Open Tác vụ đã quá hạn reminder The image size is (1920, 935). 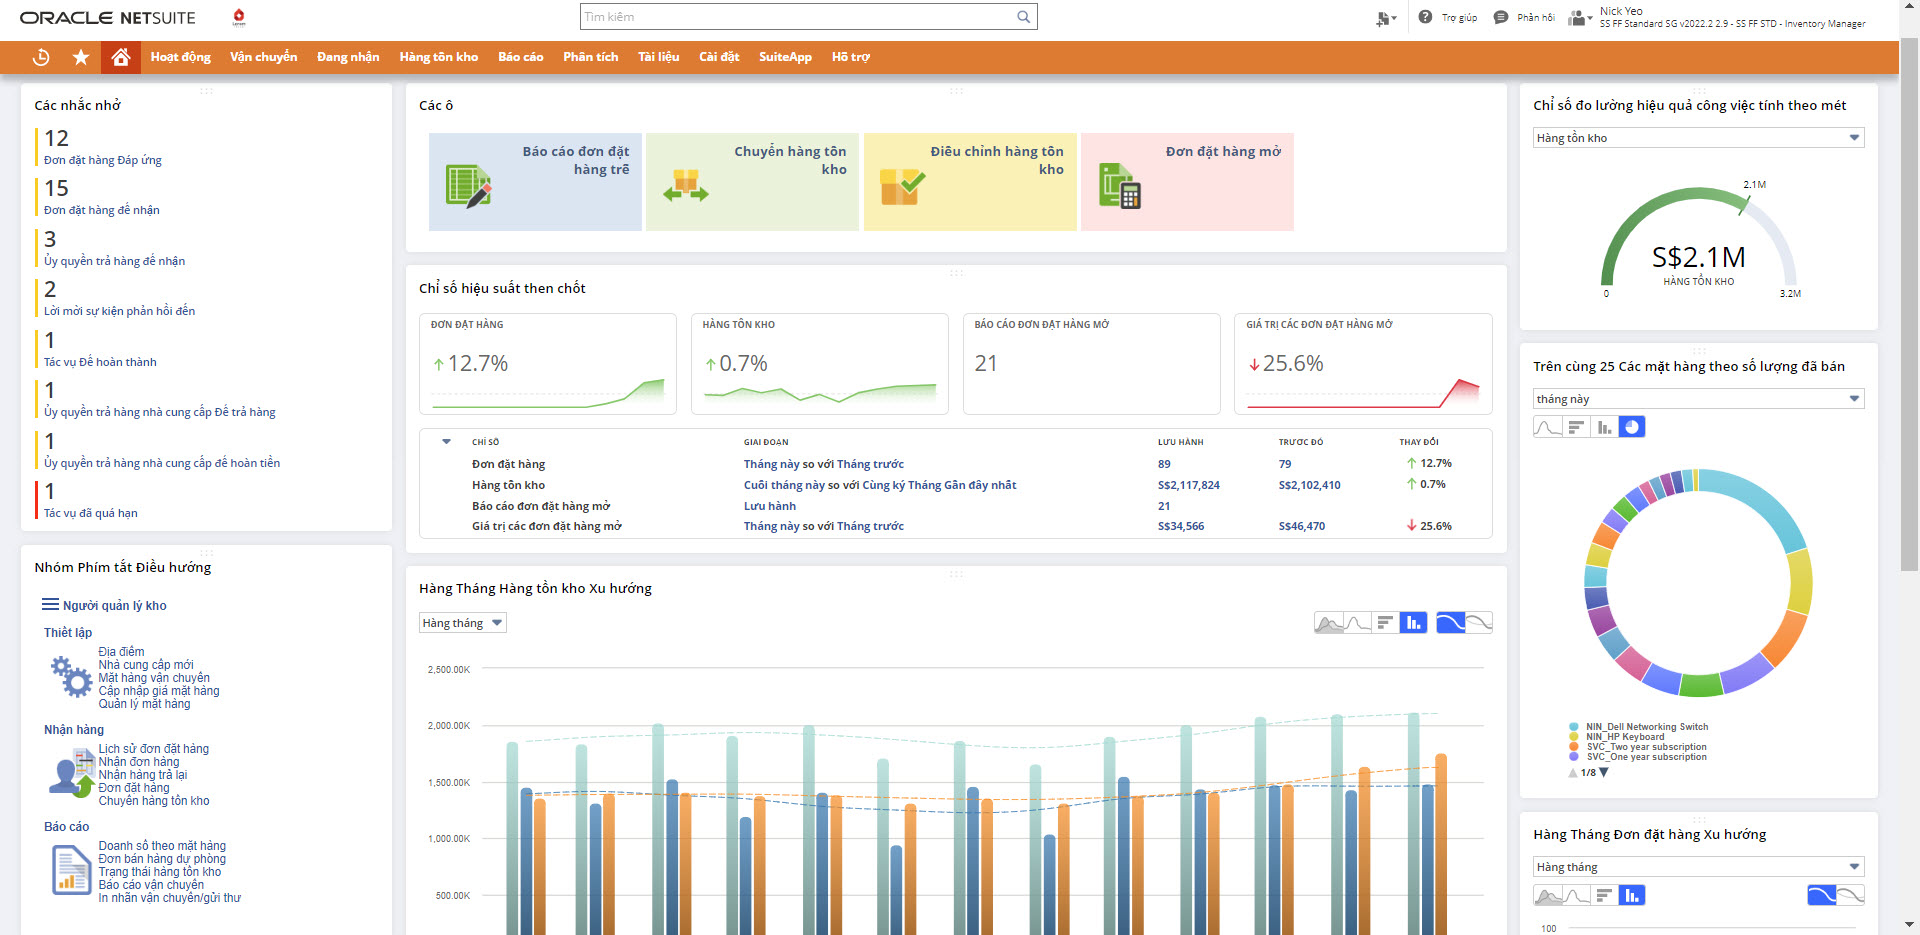click(x=90, y=513)
